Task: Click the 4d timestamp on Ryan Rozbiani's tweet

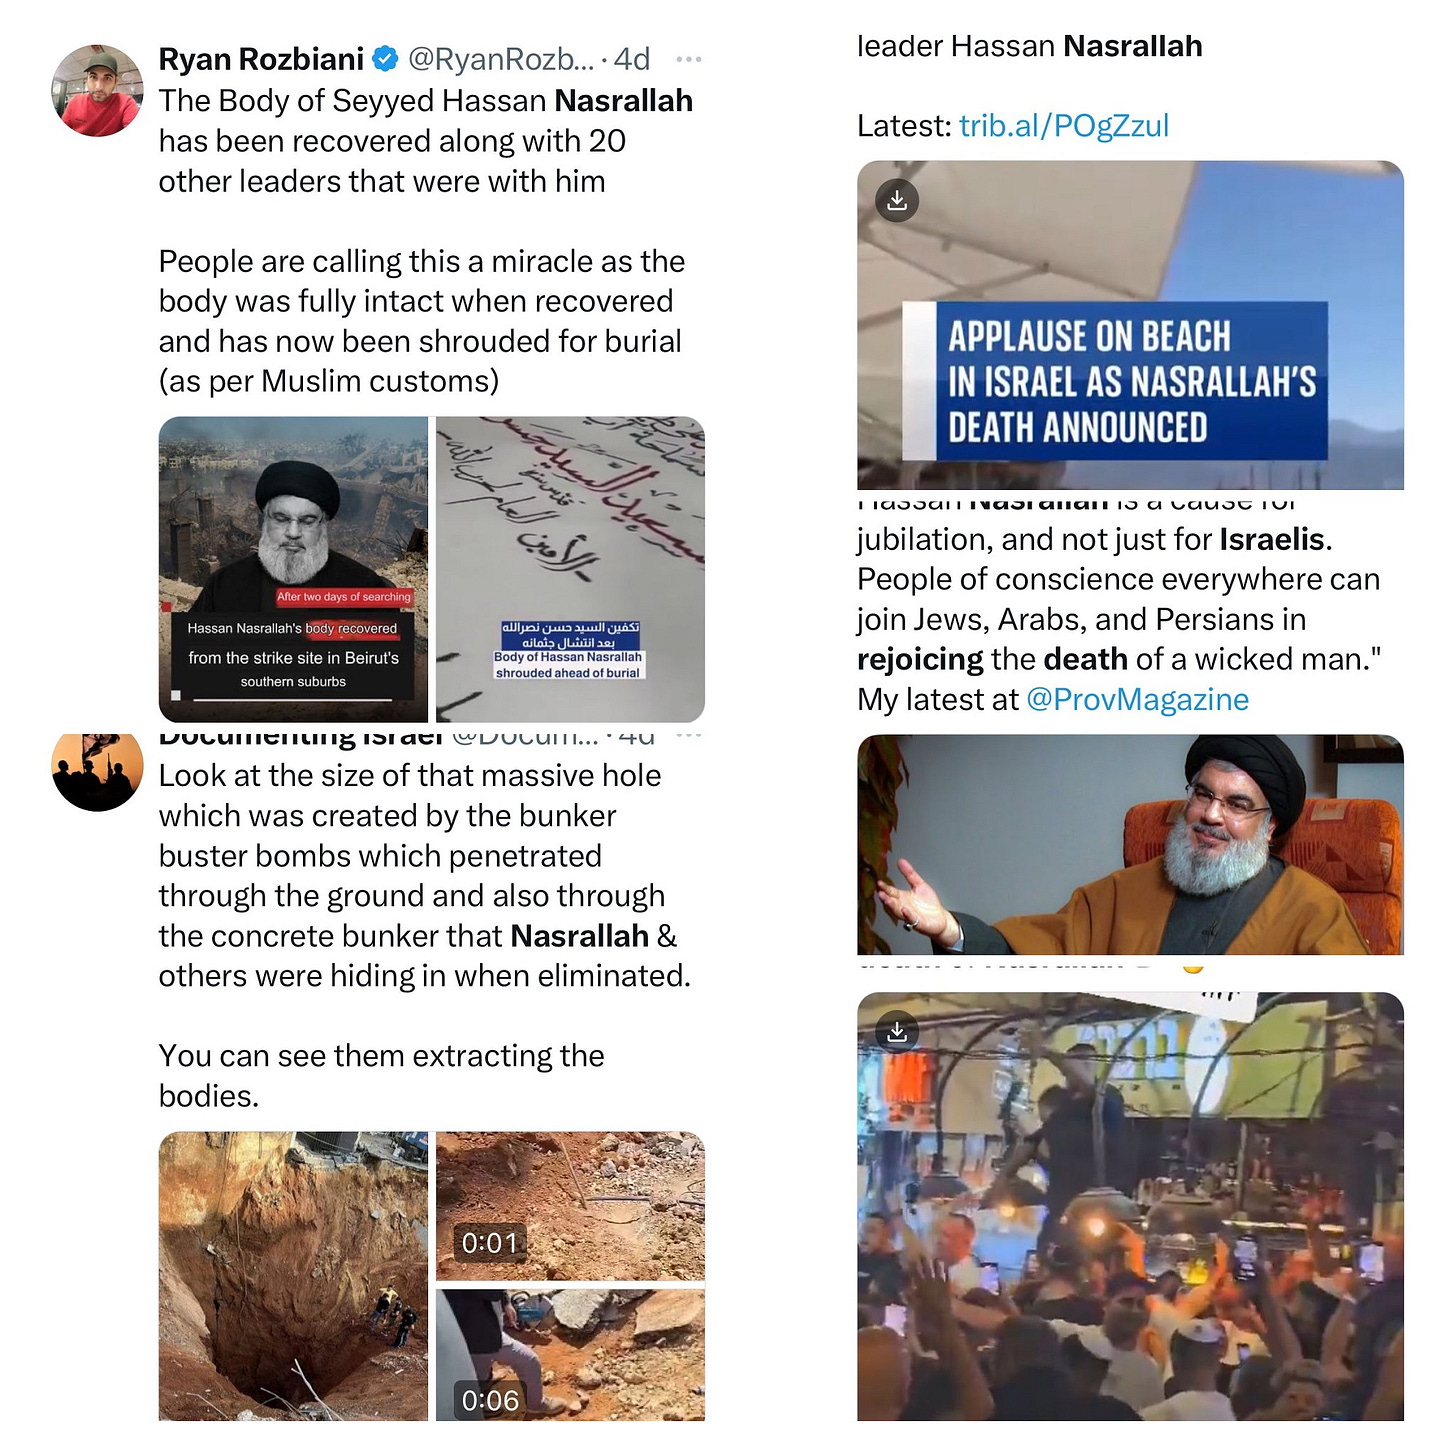Action: [x=632, y=60]
